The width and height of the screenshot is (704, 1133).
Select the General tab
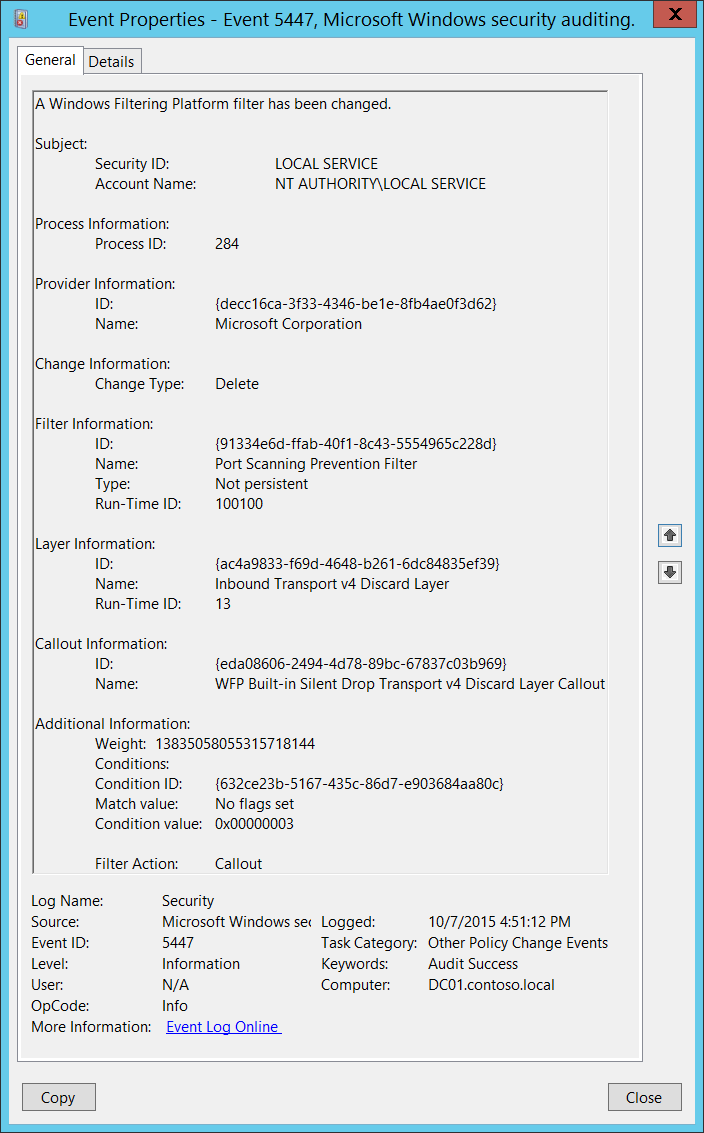point(50,60)
